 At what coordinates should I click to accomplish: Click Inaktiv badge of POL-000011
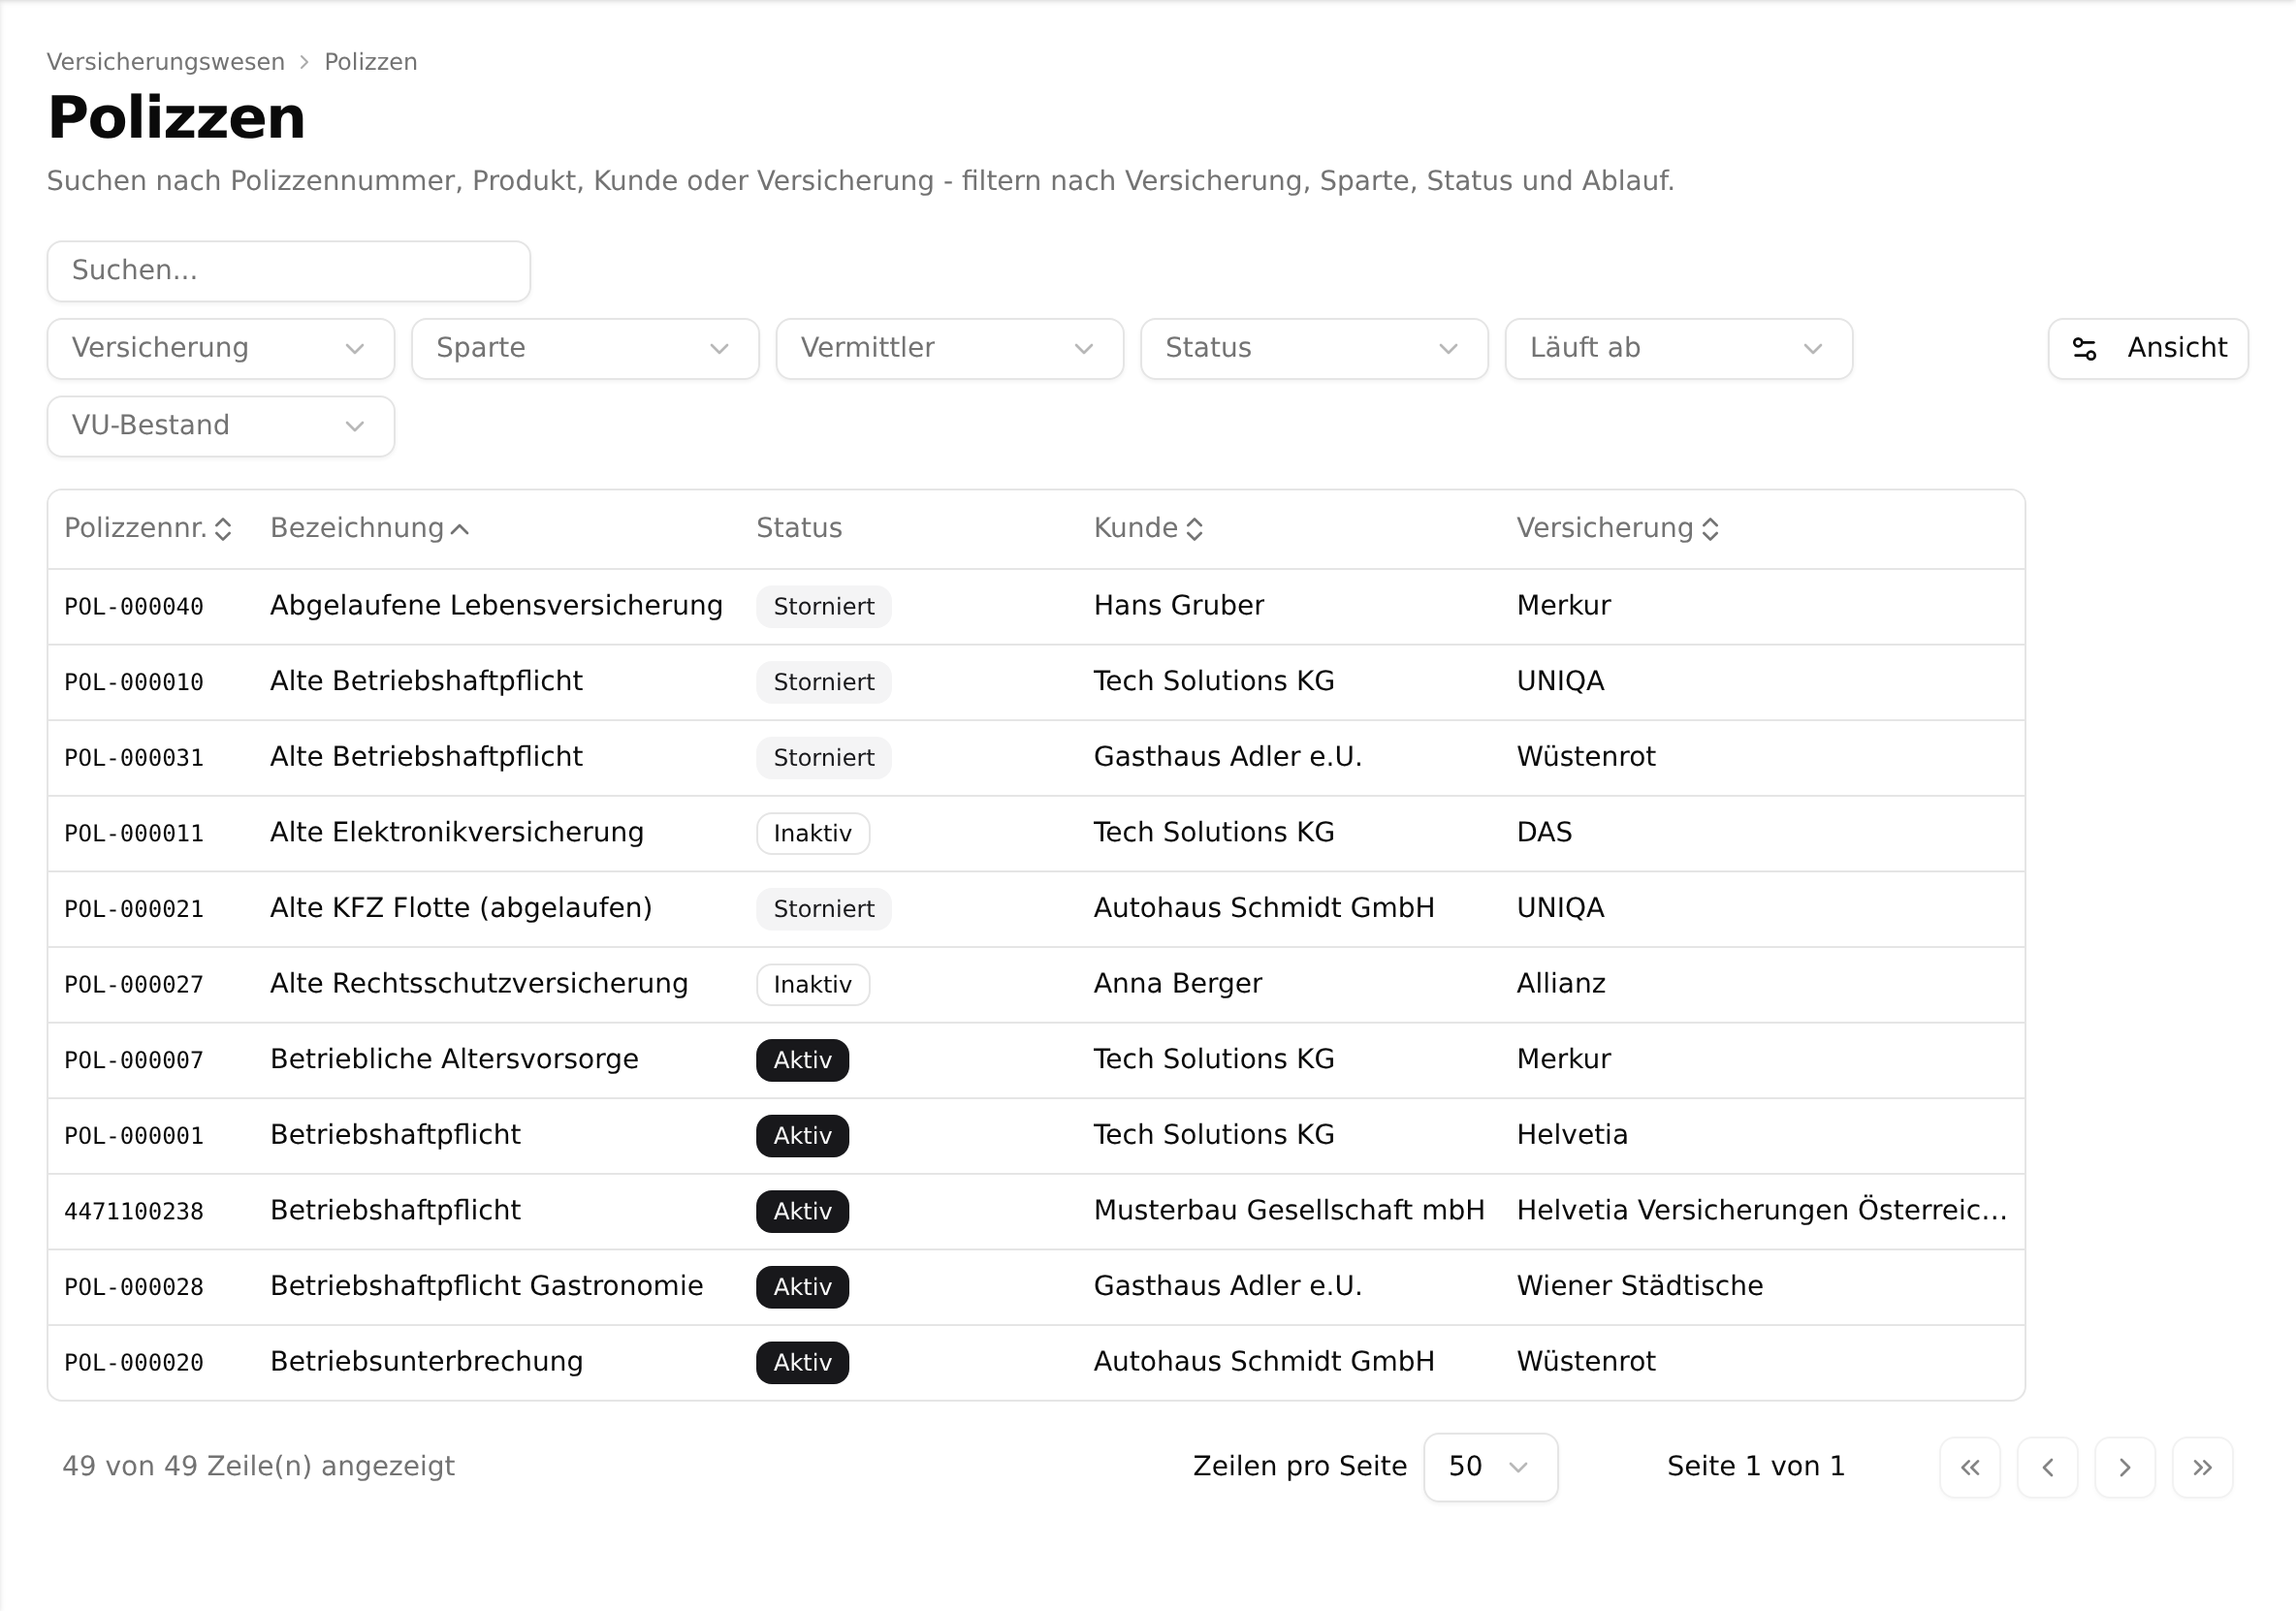click(812, 833)
